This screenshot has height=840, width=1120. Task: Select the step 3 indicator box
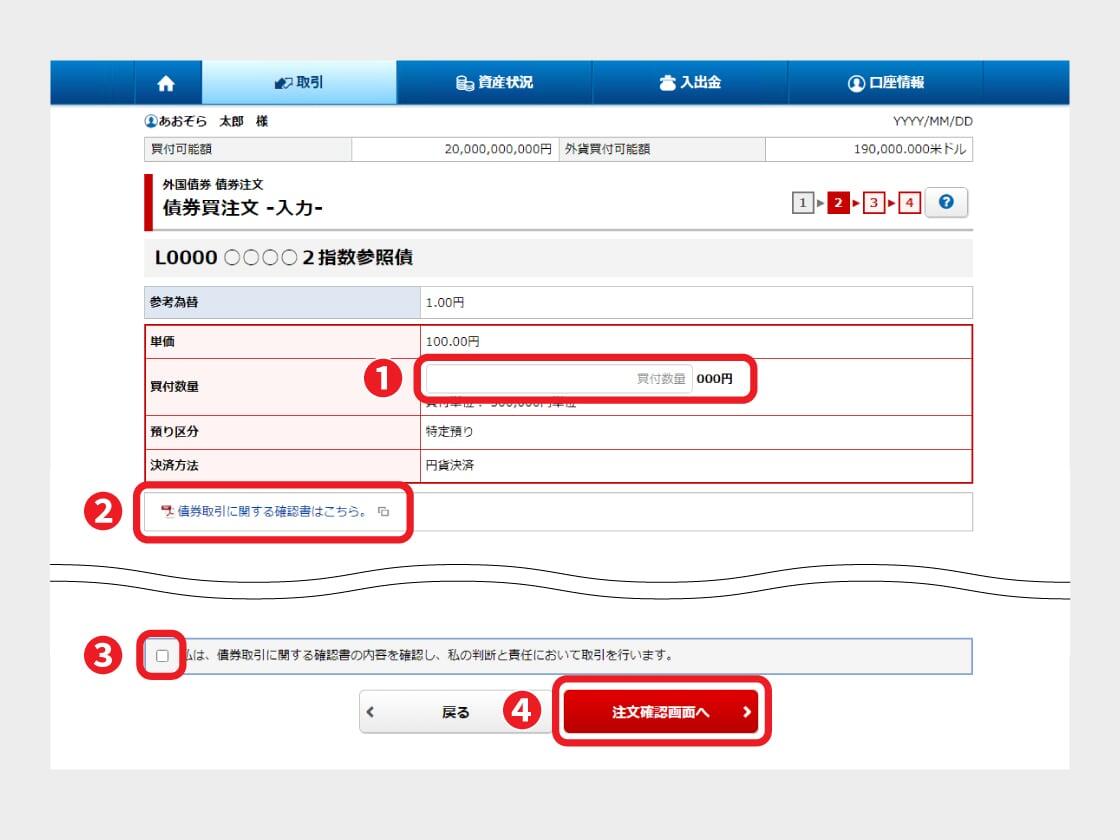click(x=873, y=203)
